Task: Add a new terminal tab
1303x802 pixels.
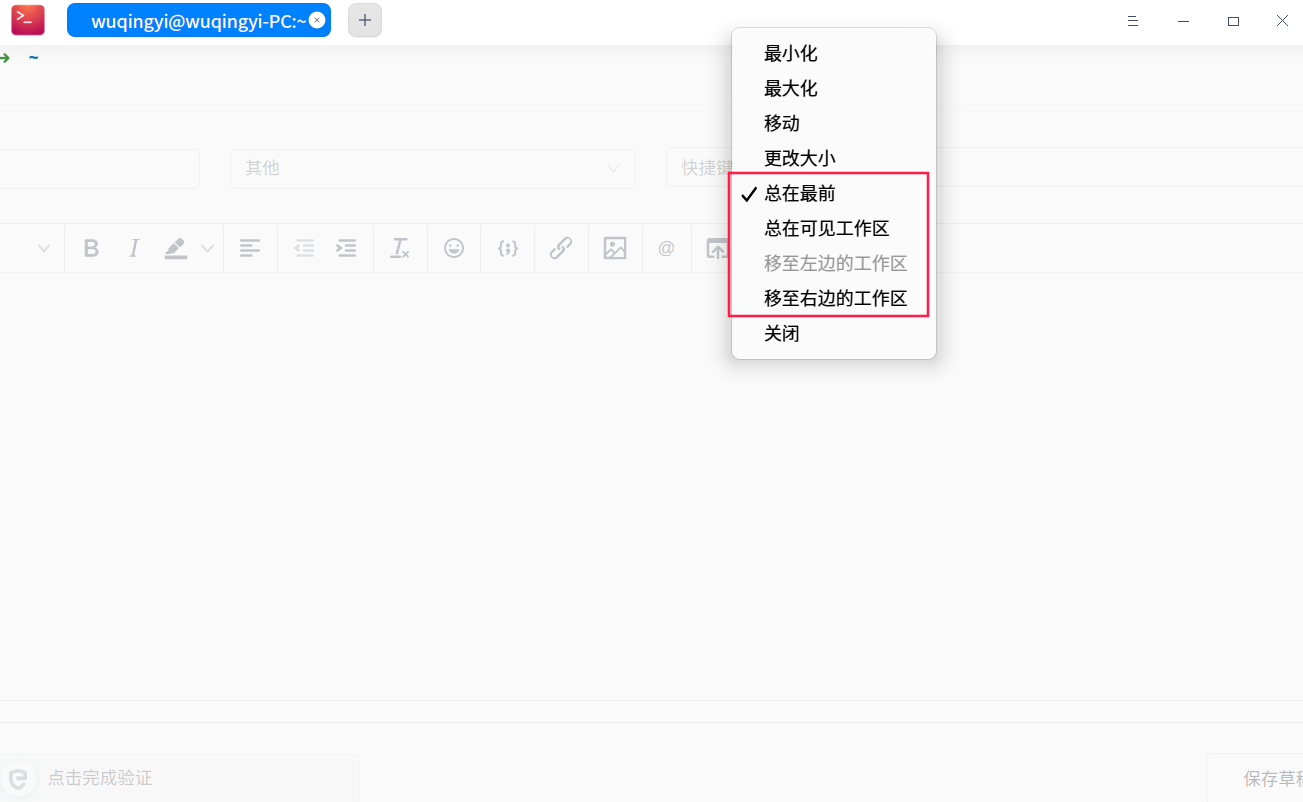Action: (x=365, y=20)
